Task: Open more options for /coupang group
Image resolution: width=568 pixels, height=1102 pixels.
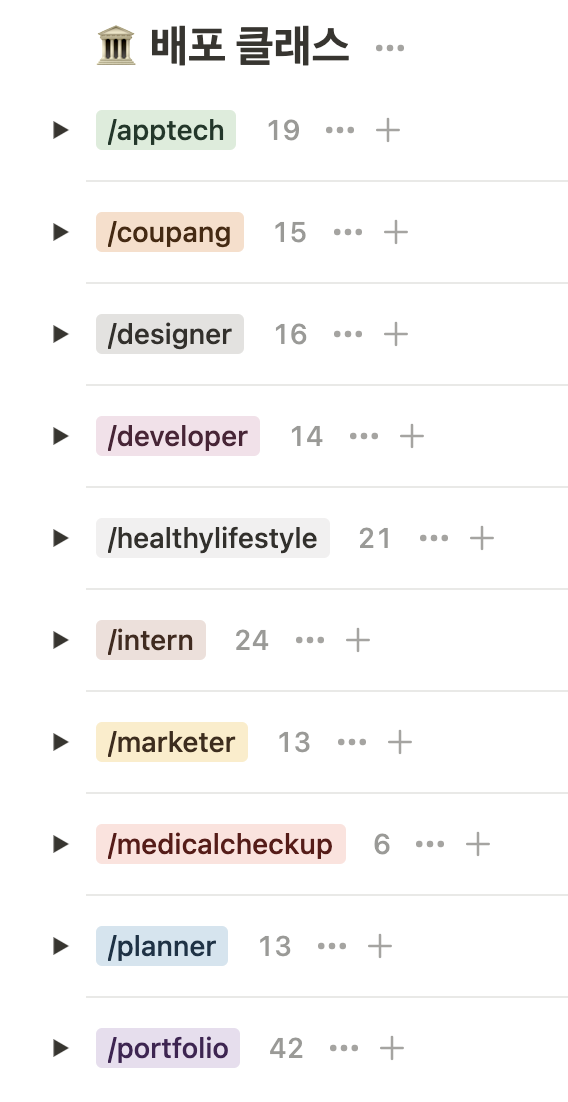Action: (348, 232)
